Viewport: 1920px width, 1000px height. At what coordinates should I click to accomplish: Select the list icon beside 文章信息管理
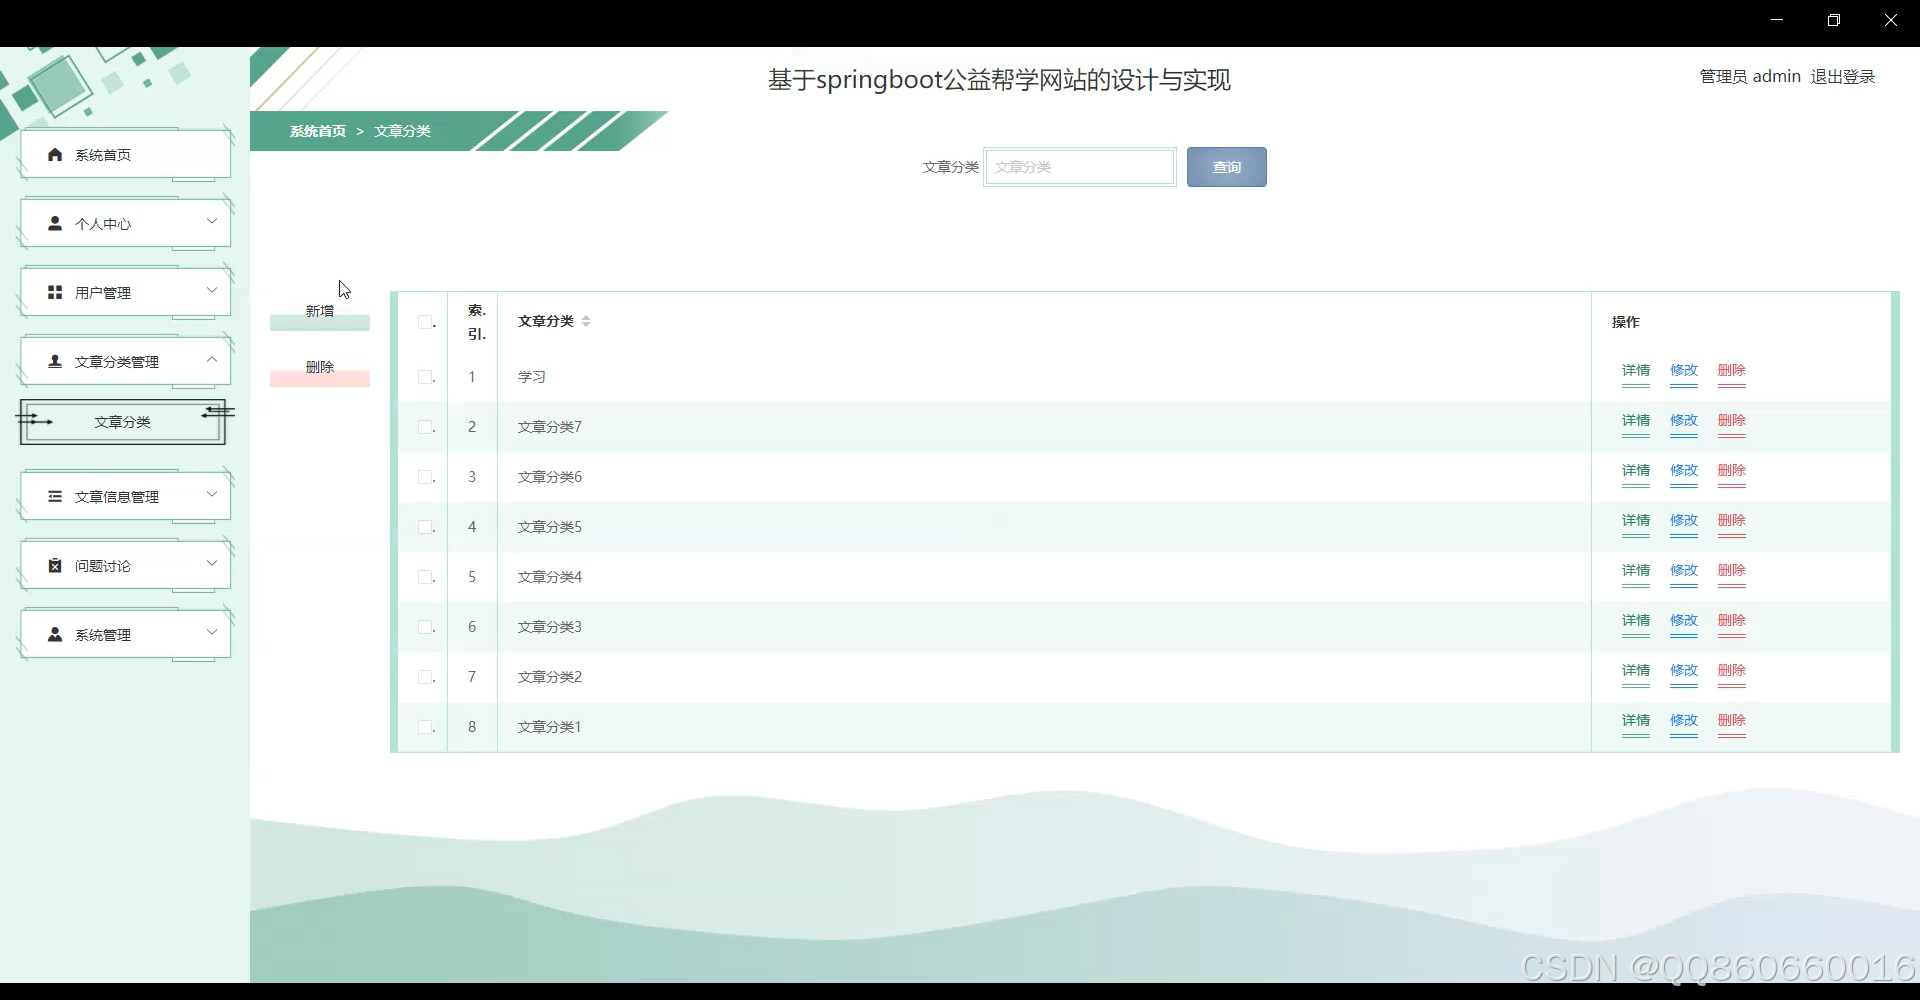pyautogui.click(x=54, y=495)
